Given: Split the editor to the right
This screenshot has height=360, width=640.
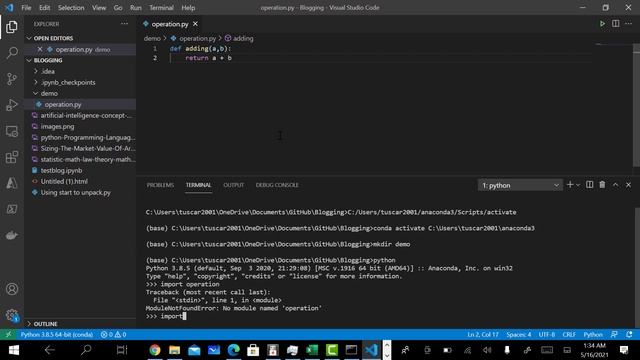Looking at the screenshot, I should click(x=616, y=24).
